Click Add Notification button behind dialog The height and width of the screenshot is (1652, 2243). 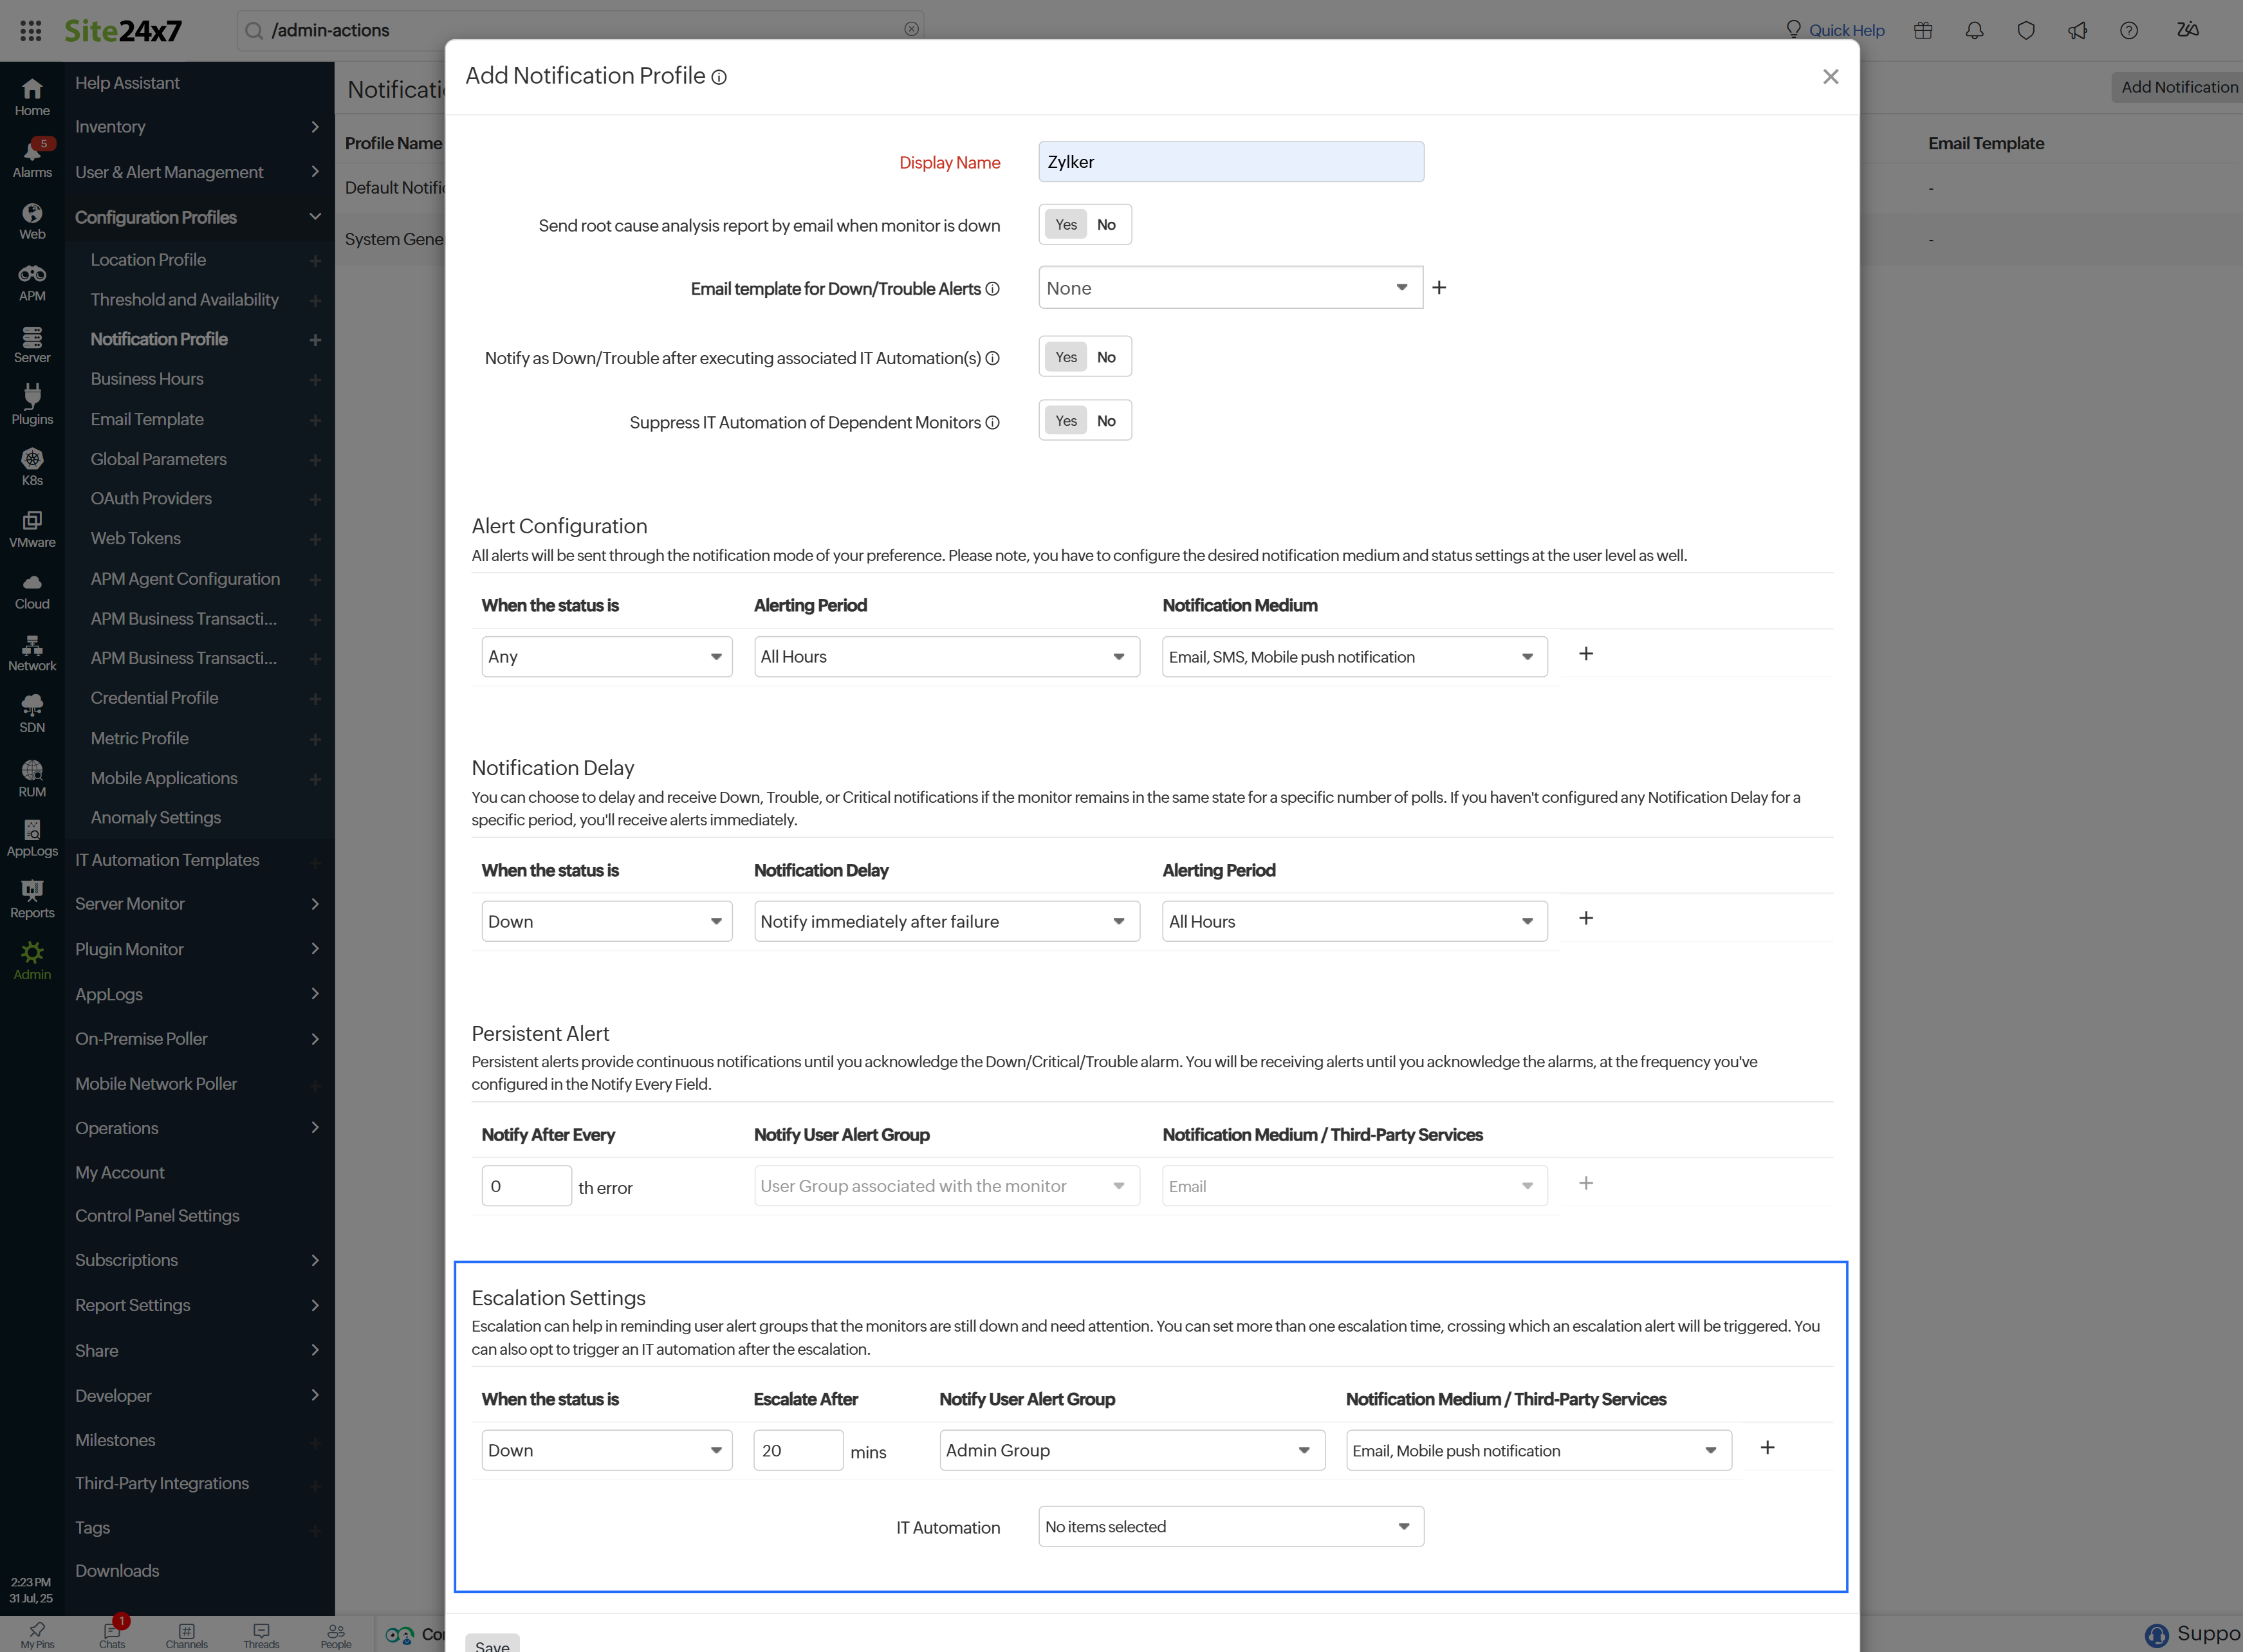(2178, 87)
